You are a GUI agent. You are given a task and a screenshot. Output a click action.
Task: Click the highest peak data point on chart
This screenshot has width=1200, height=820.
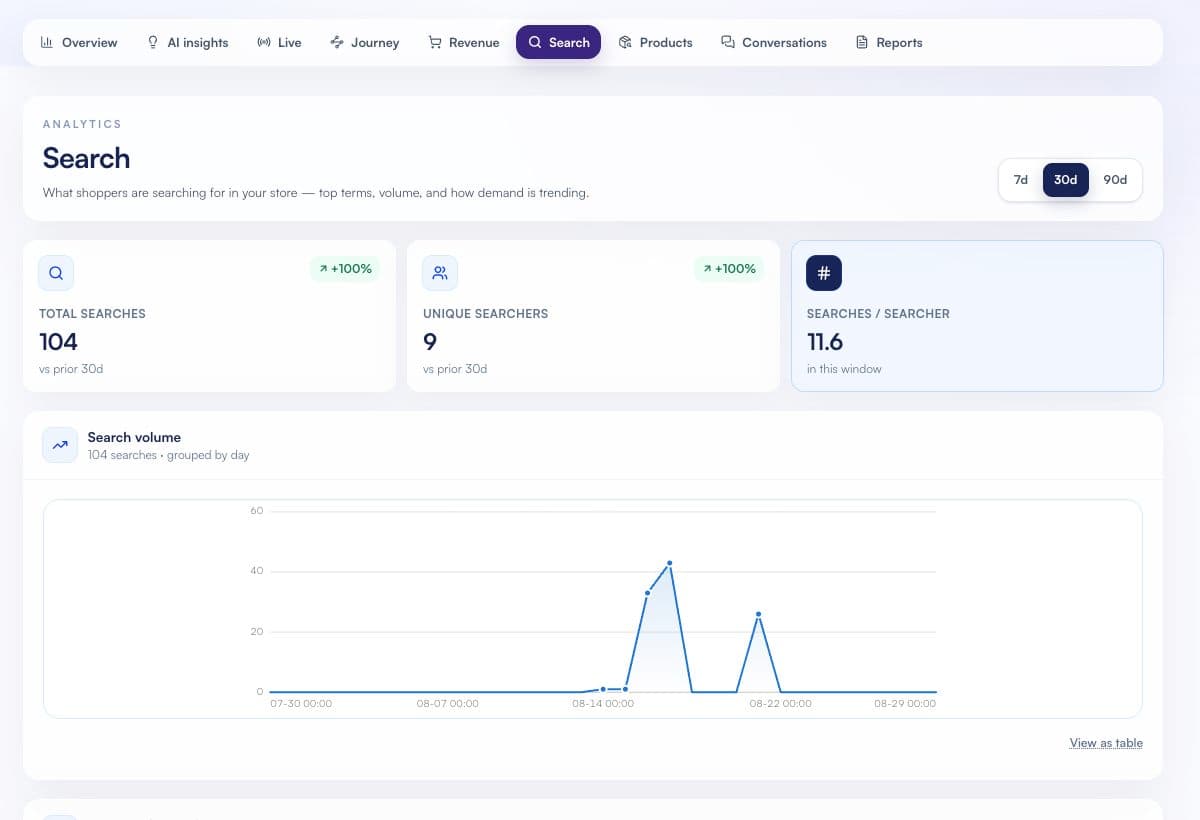click(669, 563)
